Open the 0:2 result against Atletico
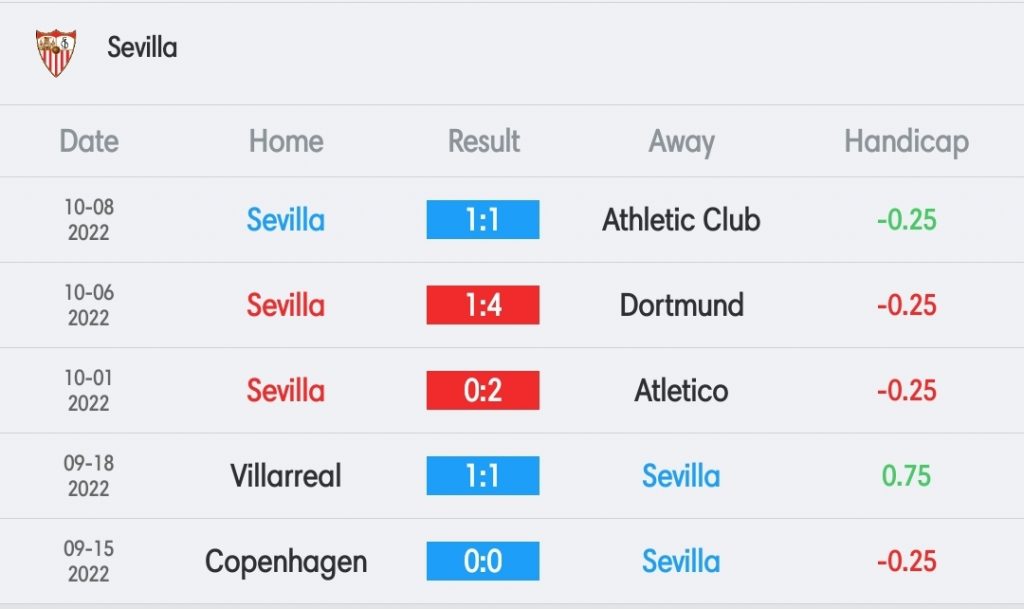 click(x=483, y=390)
